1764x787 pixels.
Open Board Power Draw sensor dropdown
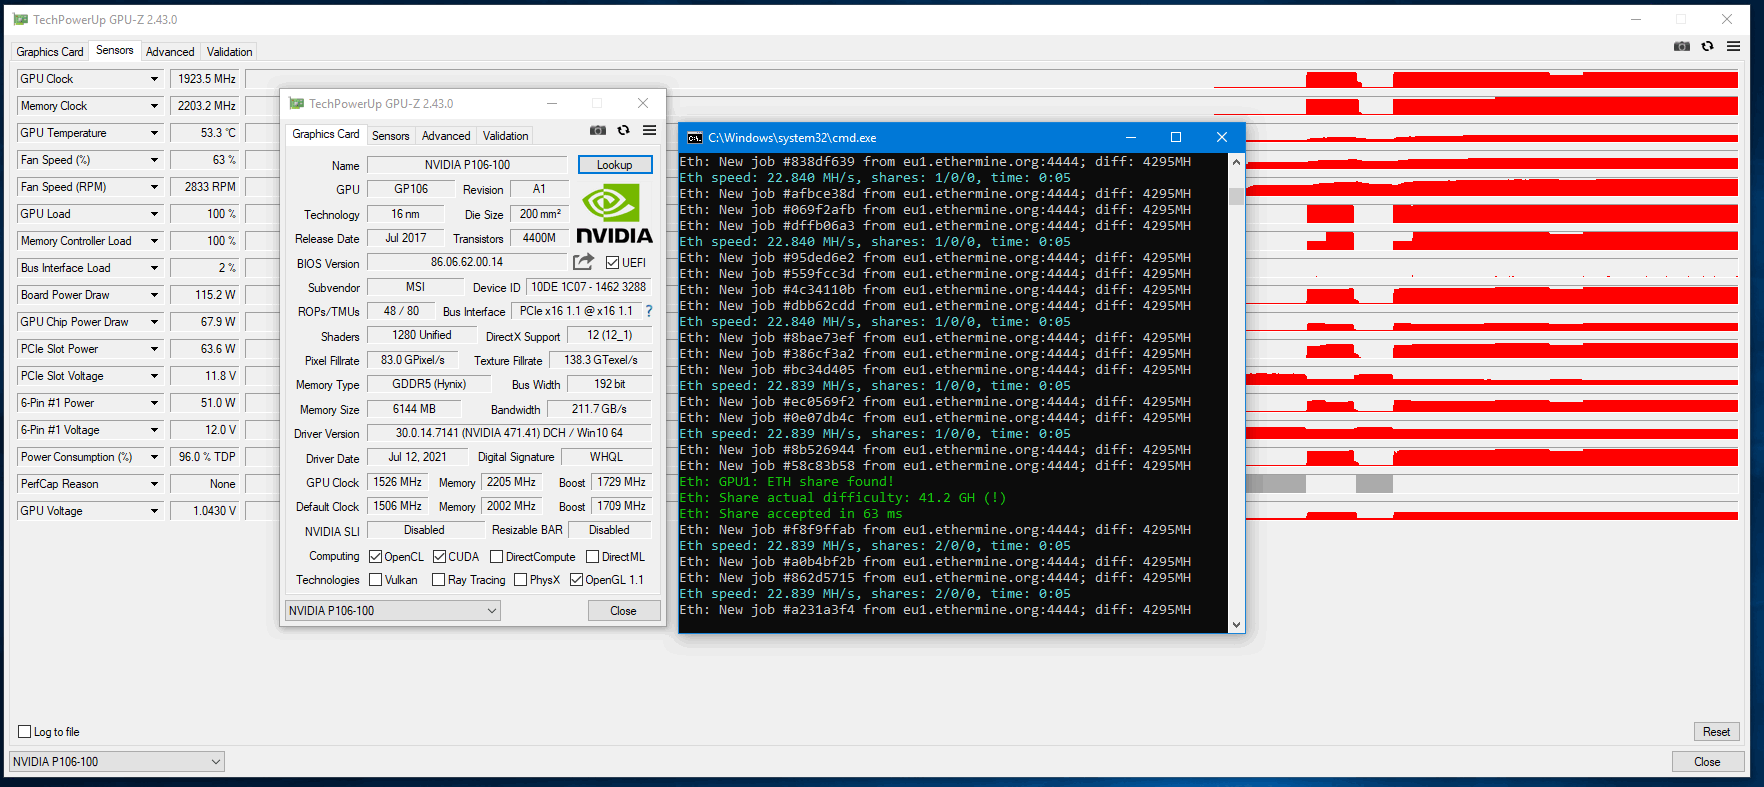point(154,295)
